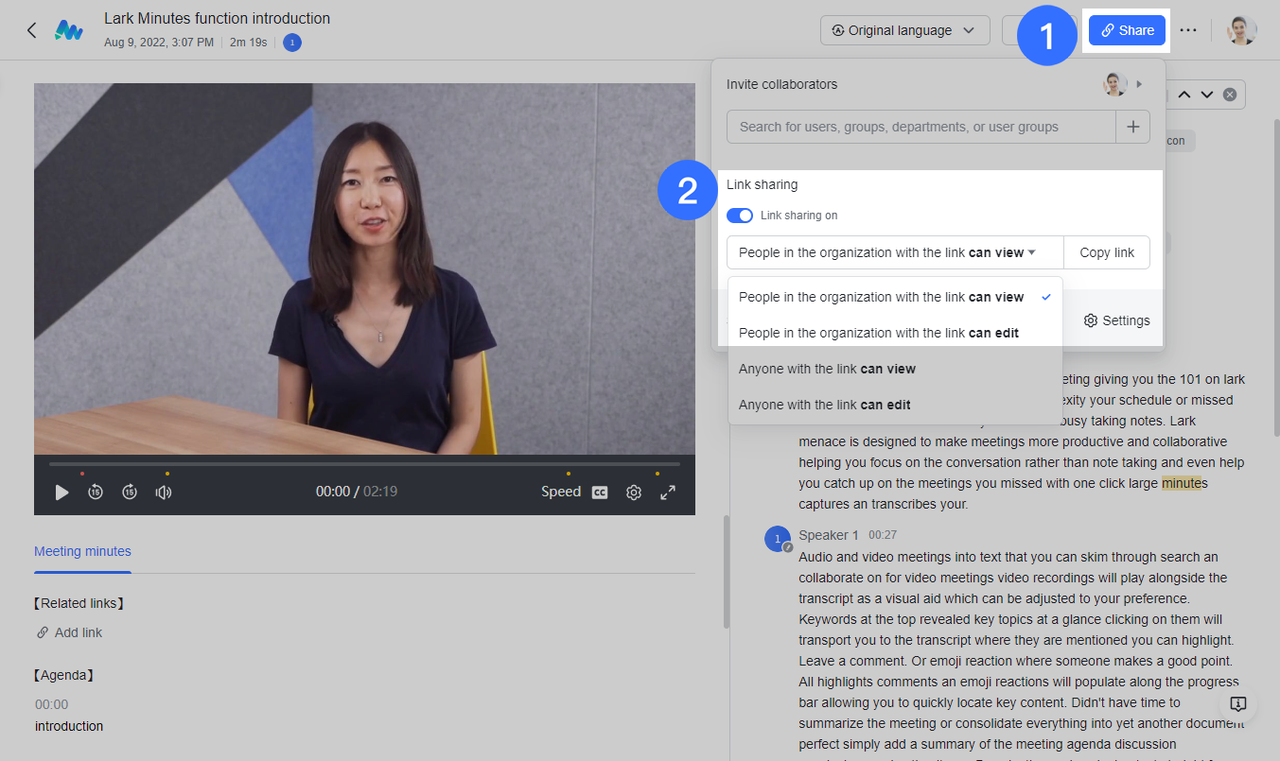The width and height of the screenshot is (1280, 761).
Task: Turn off the Link sharing toggle
Action: [x=740, y=215]
